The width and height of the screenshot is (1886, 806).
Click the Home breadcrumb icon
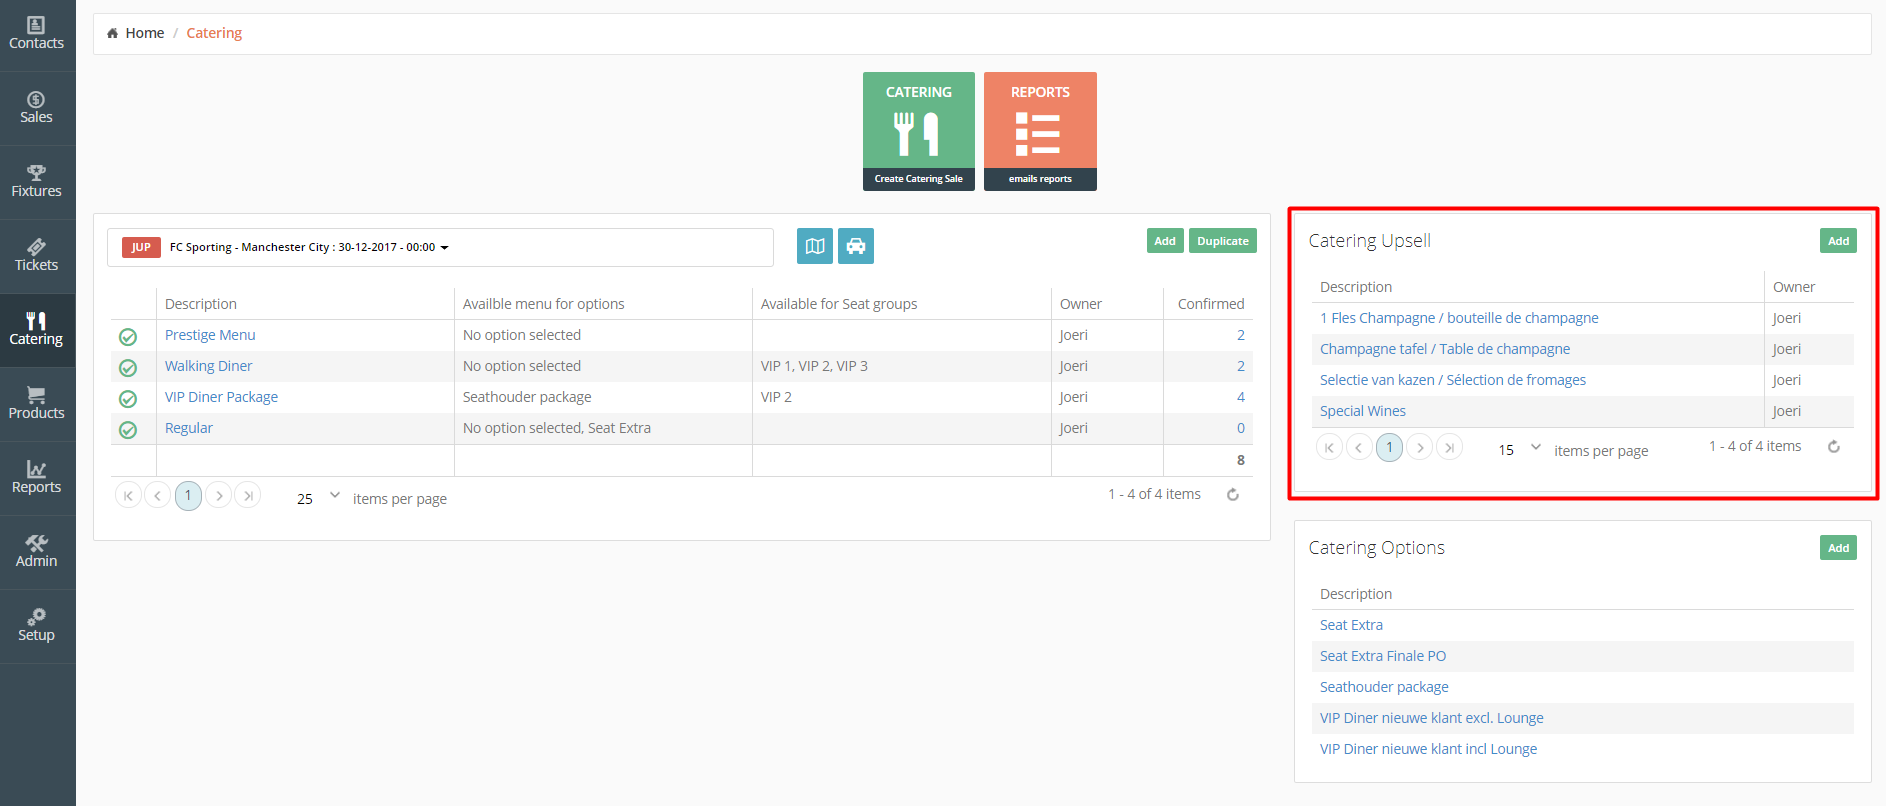(112, 33)
